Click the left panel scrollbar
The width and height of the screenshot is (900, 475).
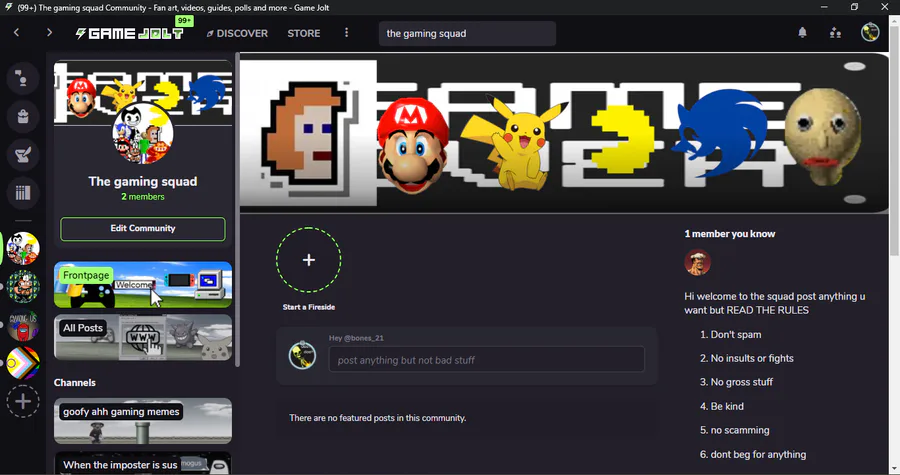pyautogui.click(x=237, y=209)
